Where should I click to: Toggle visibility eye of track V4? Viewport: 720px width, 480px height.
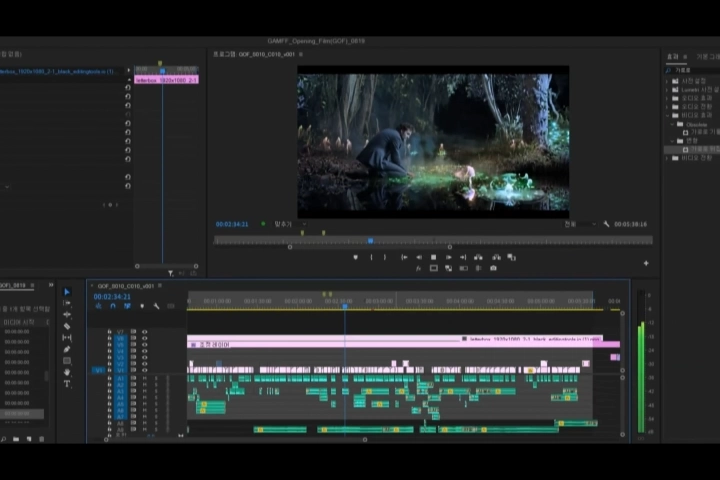click(145, 351)
